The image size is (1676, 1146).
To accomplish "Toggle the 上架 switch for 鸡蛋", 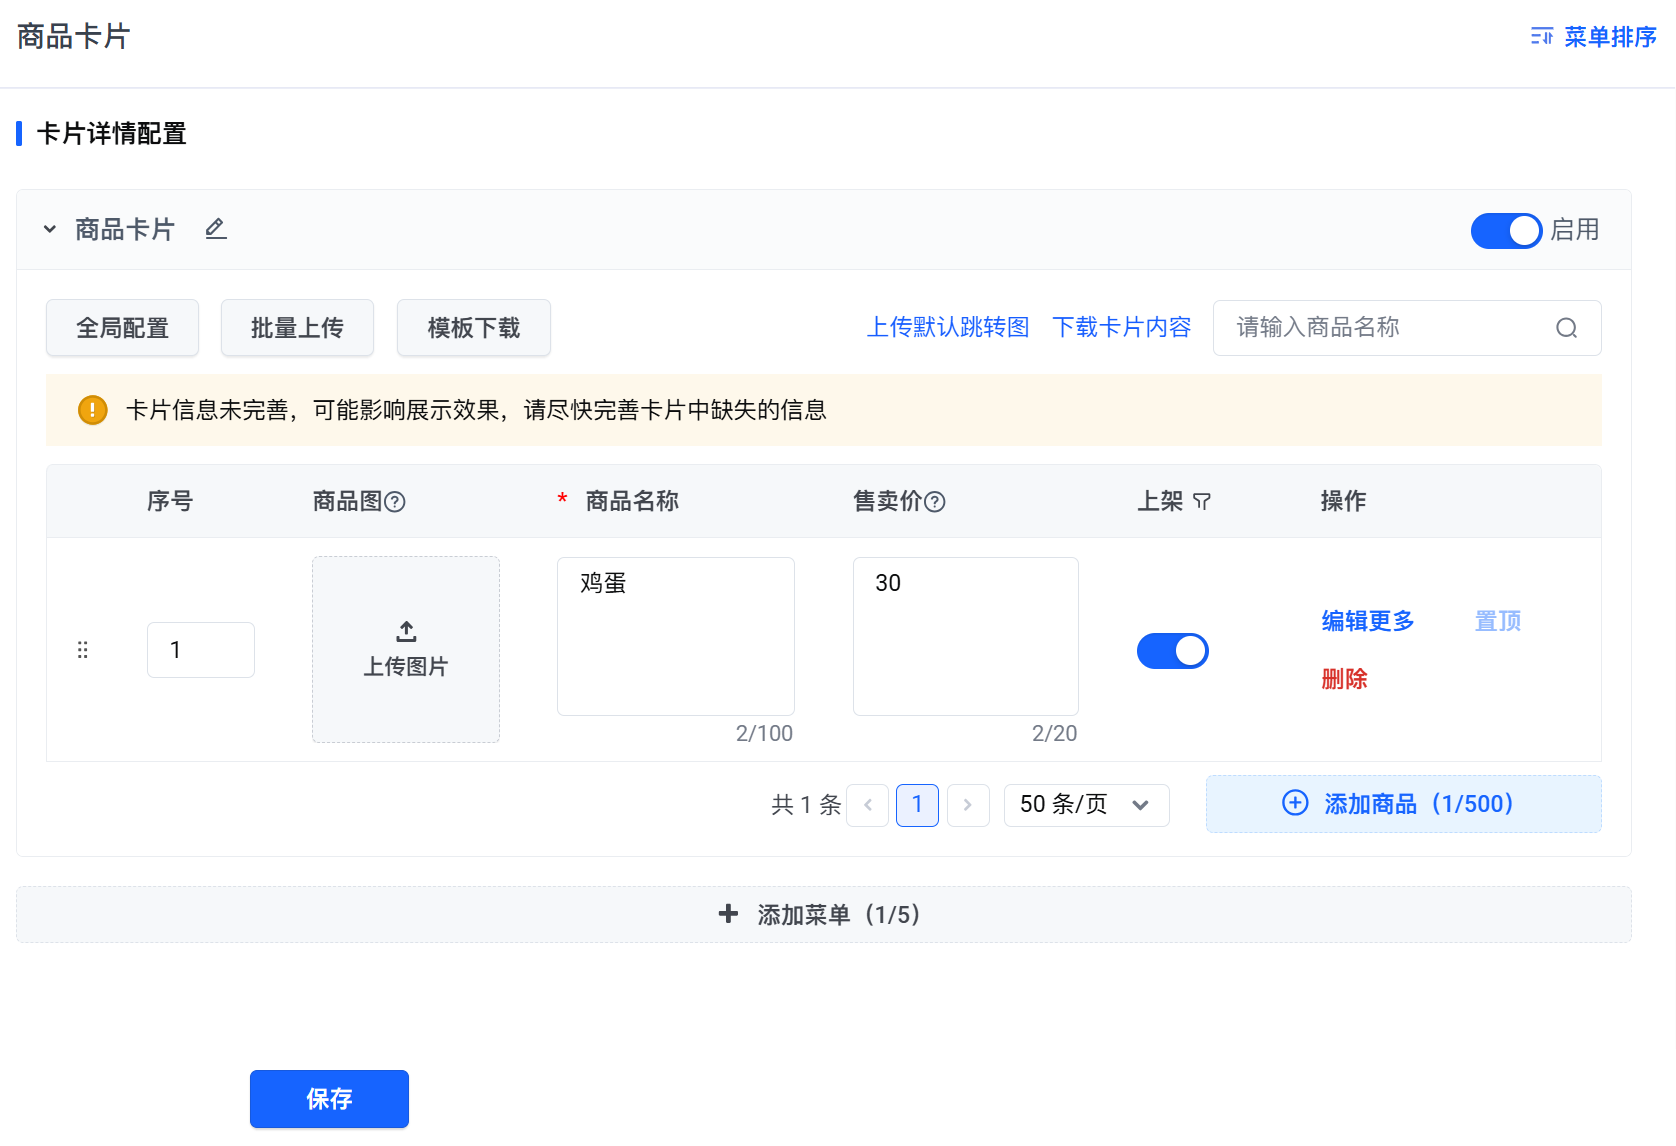I will tap(1172, 651).
